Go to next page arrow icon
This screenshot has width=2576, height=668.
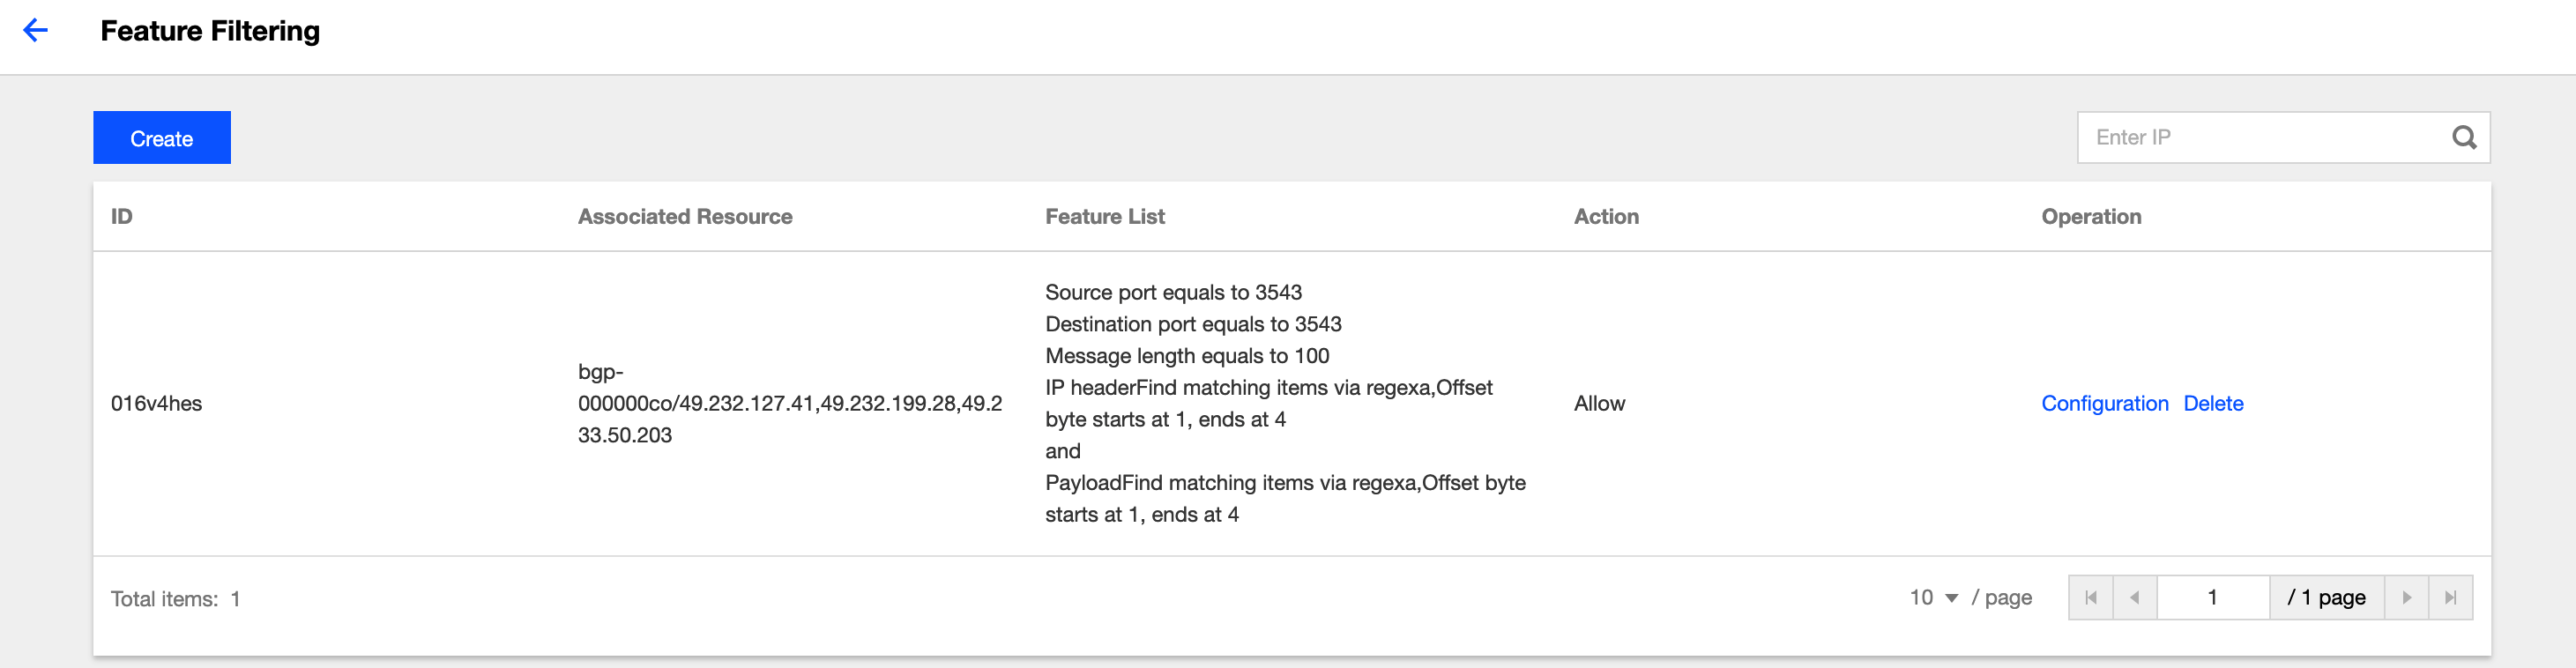[x=2407, y=598]
